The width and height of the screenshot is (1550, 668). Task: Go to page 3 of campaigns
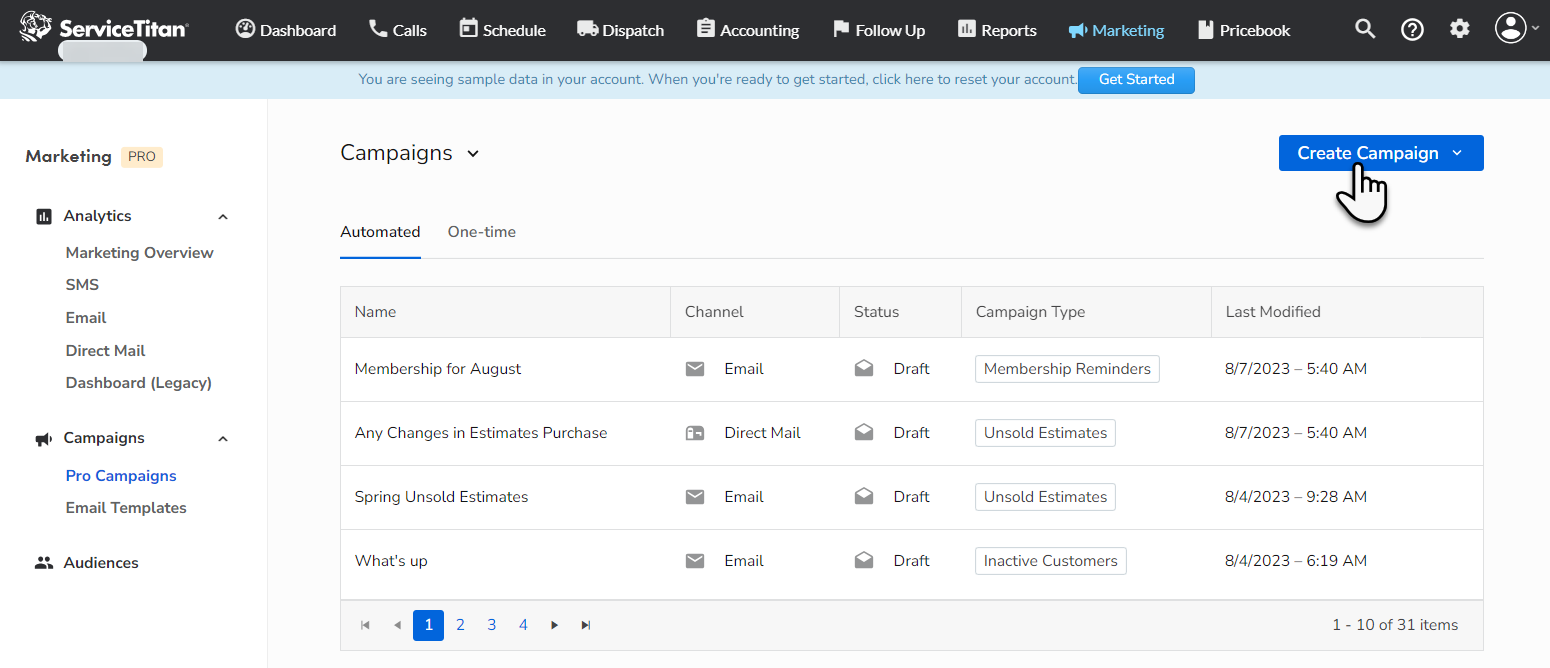(x=492, y=625)
